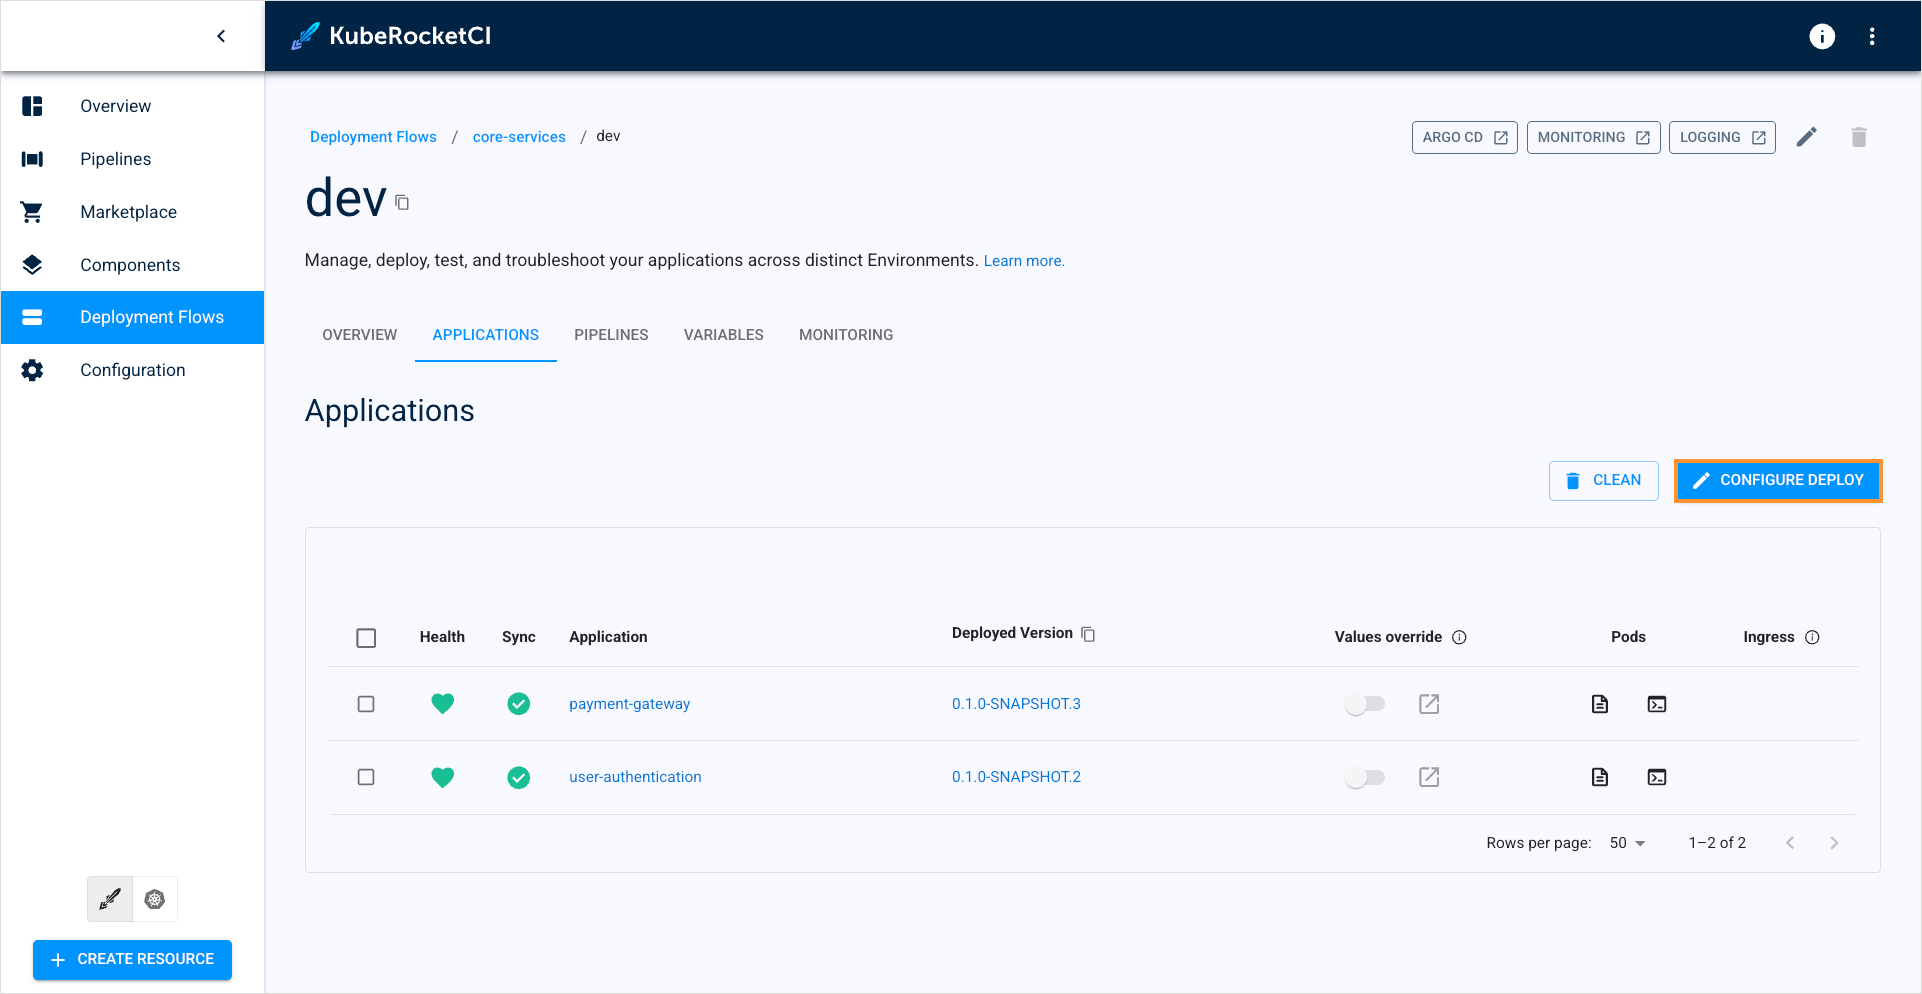The width and height of the screenshot is (1922, 994).
Task: Open the Argo CD external link button
Action: click(1464, 137)
